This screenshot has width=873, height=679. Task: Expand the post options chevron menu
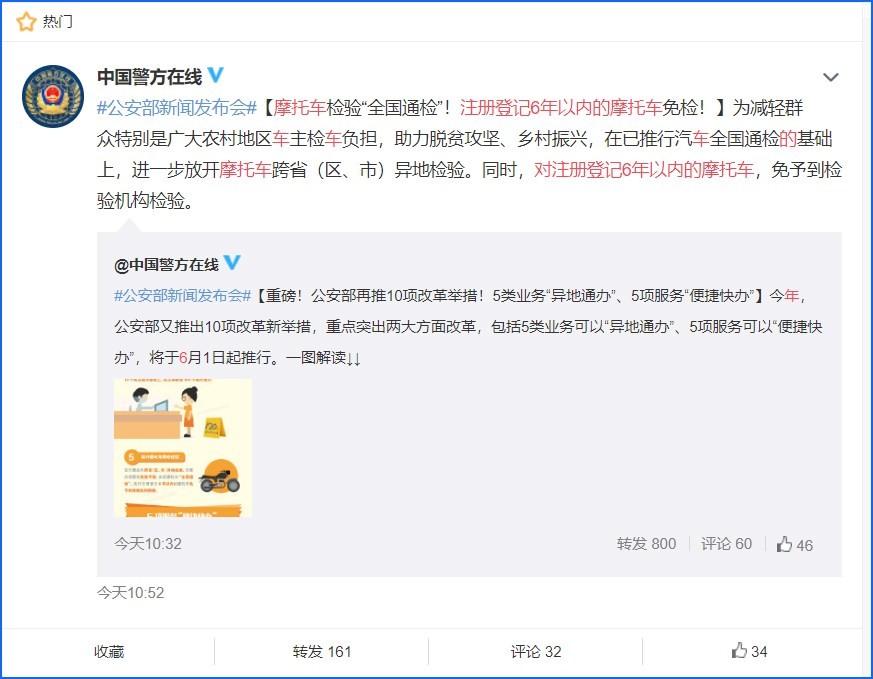[x=830, y=77]
